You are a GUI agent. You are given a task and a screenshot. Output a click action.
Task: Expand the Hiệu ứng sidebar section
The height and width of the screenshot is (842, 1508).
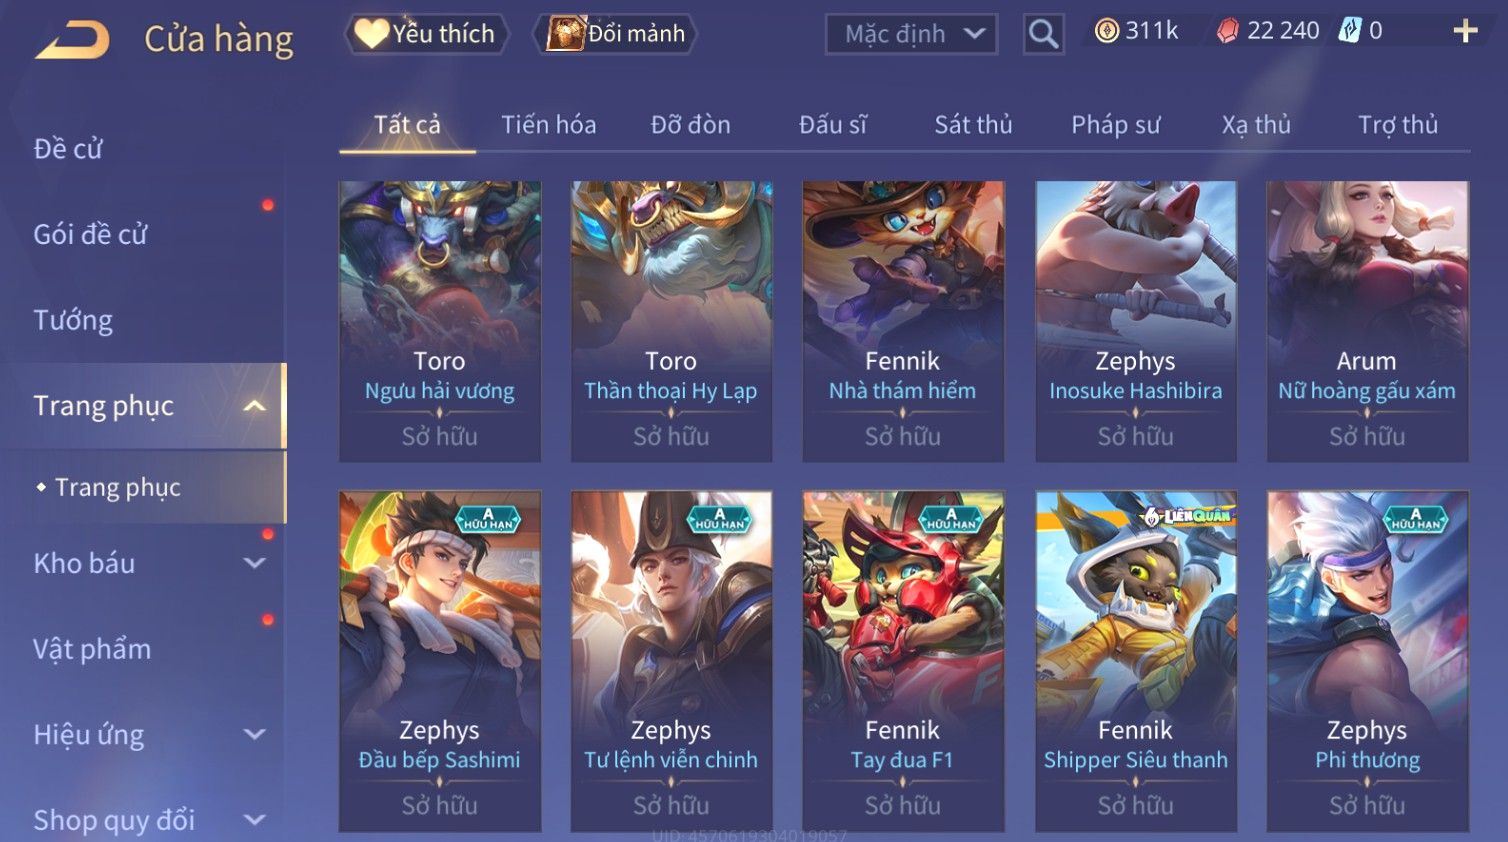[255, 734]
